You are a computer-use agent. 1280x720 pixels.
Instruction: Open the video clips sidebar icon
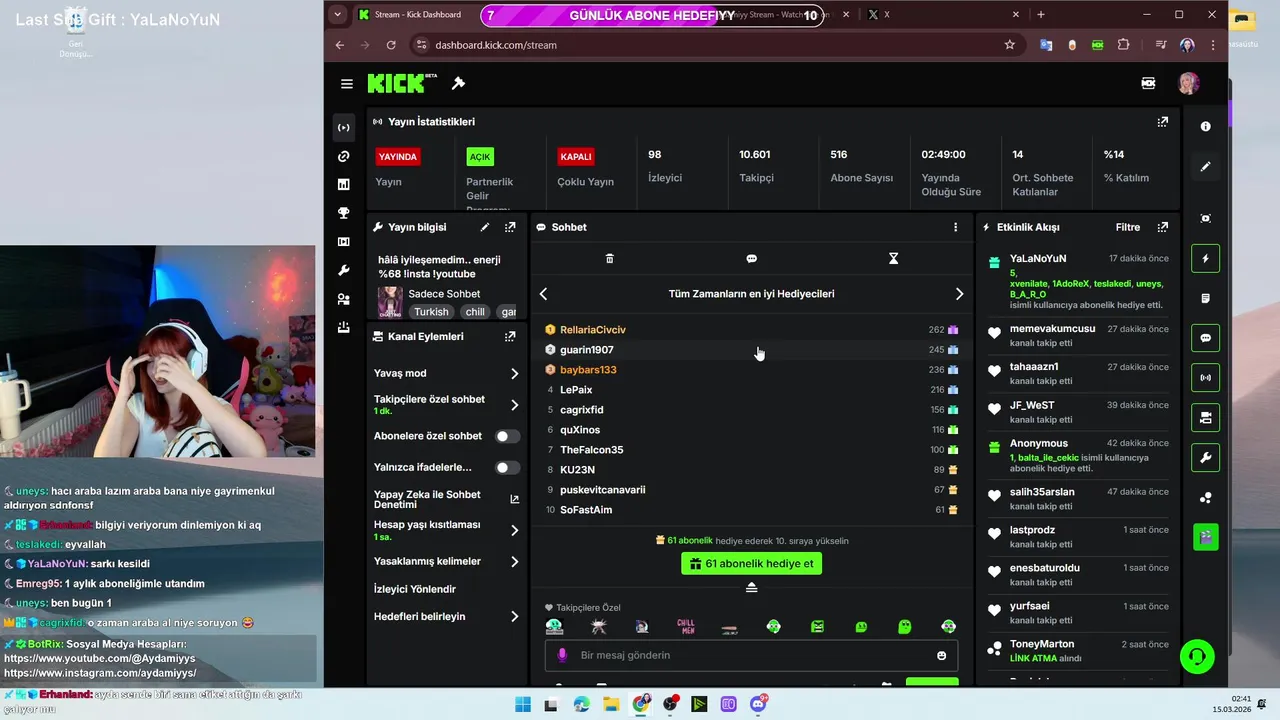pos(344,242)
